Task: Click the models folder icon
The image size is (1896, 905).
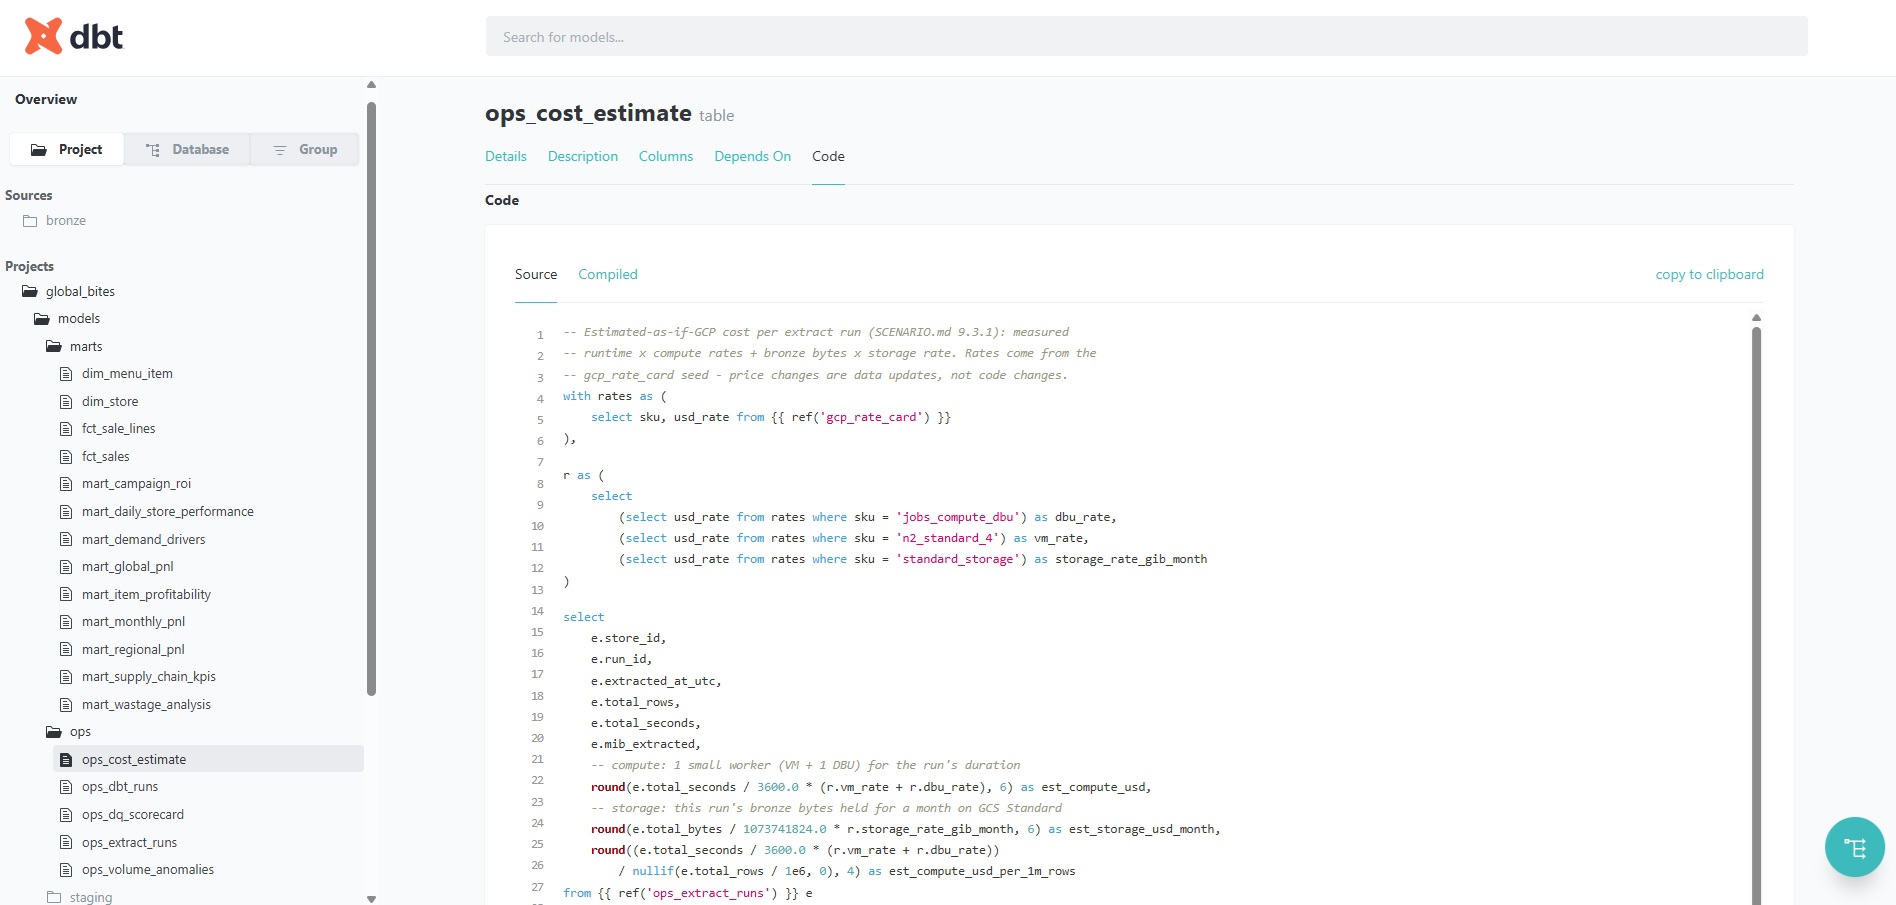Action: coord(42,319)
